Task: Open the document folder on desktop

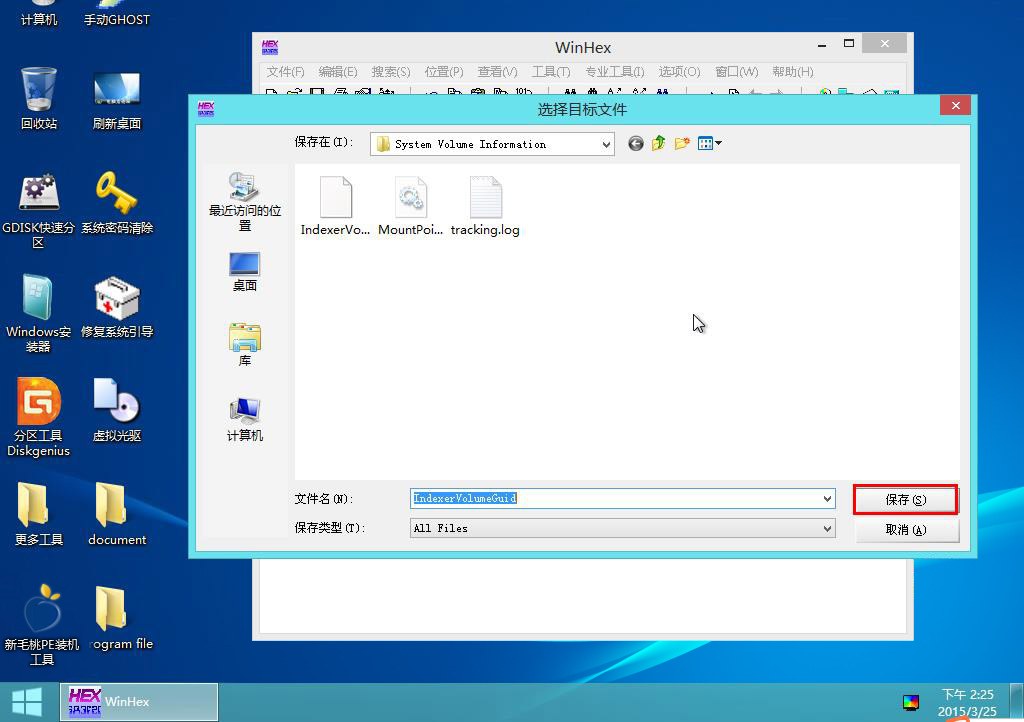Action: (117, 514)
